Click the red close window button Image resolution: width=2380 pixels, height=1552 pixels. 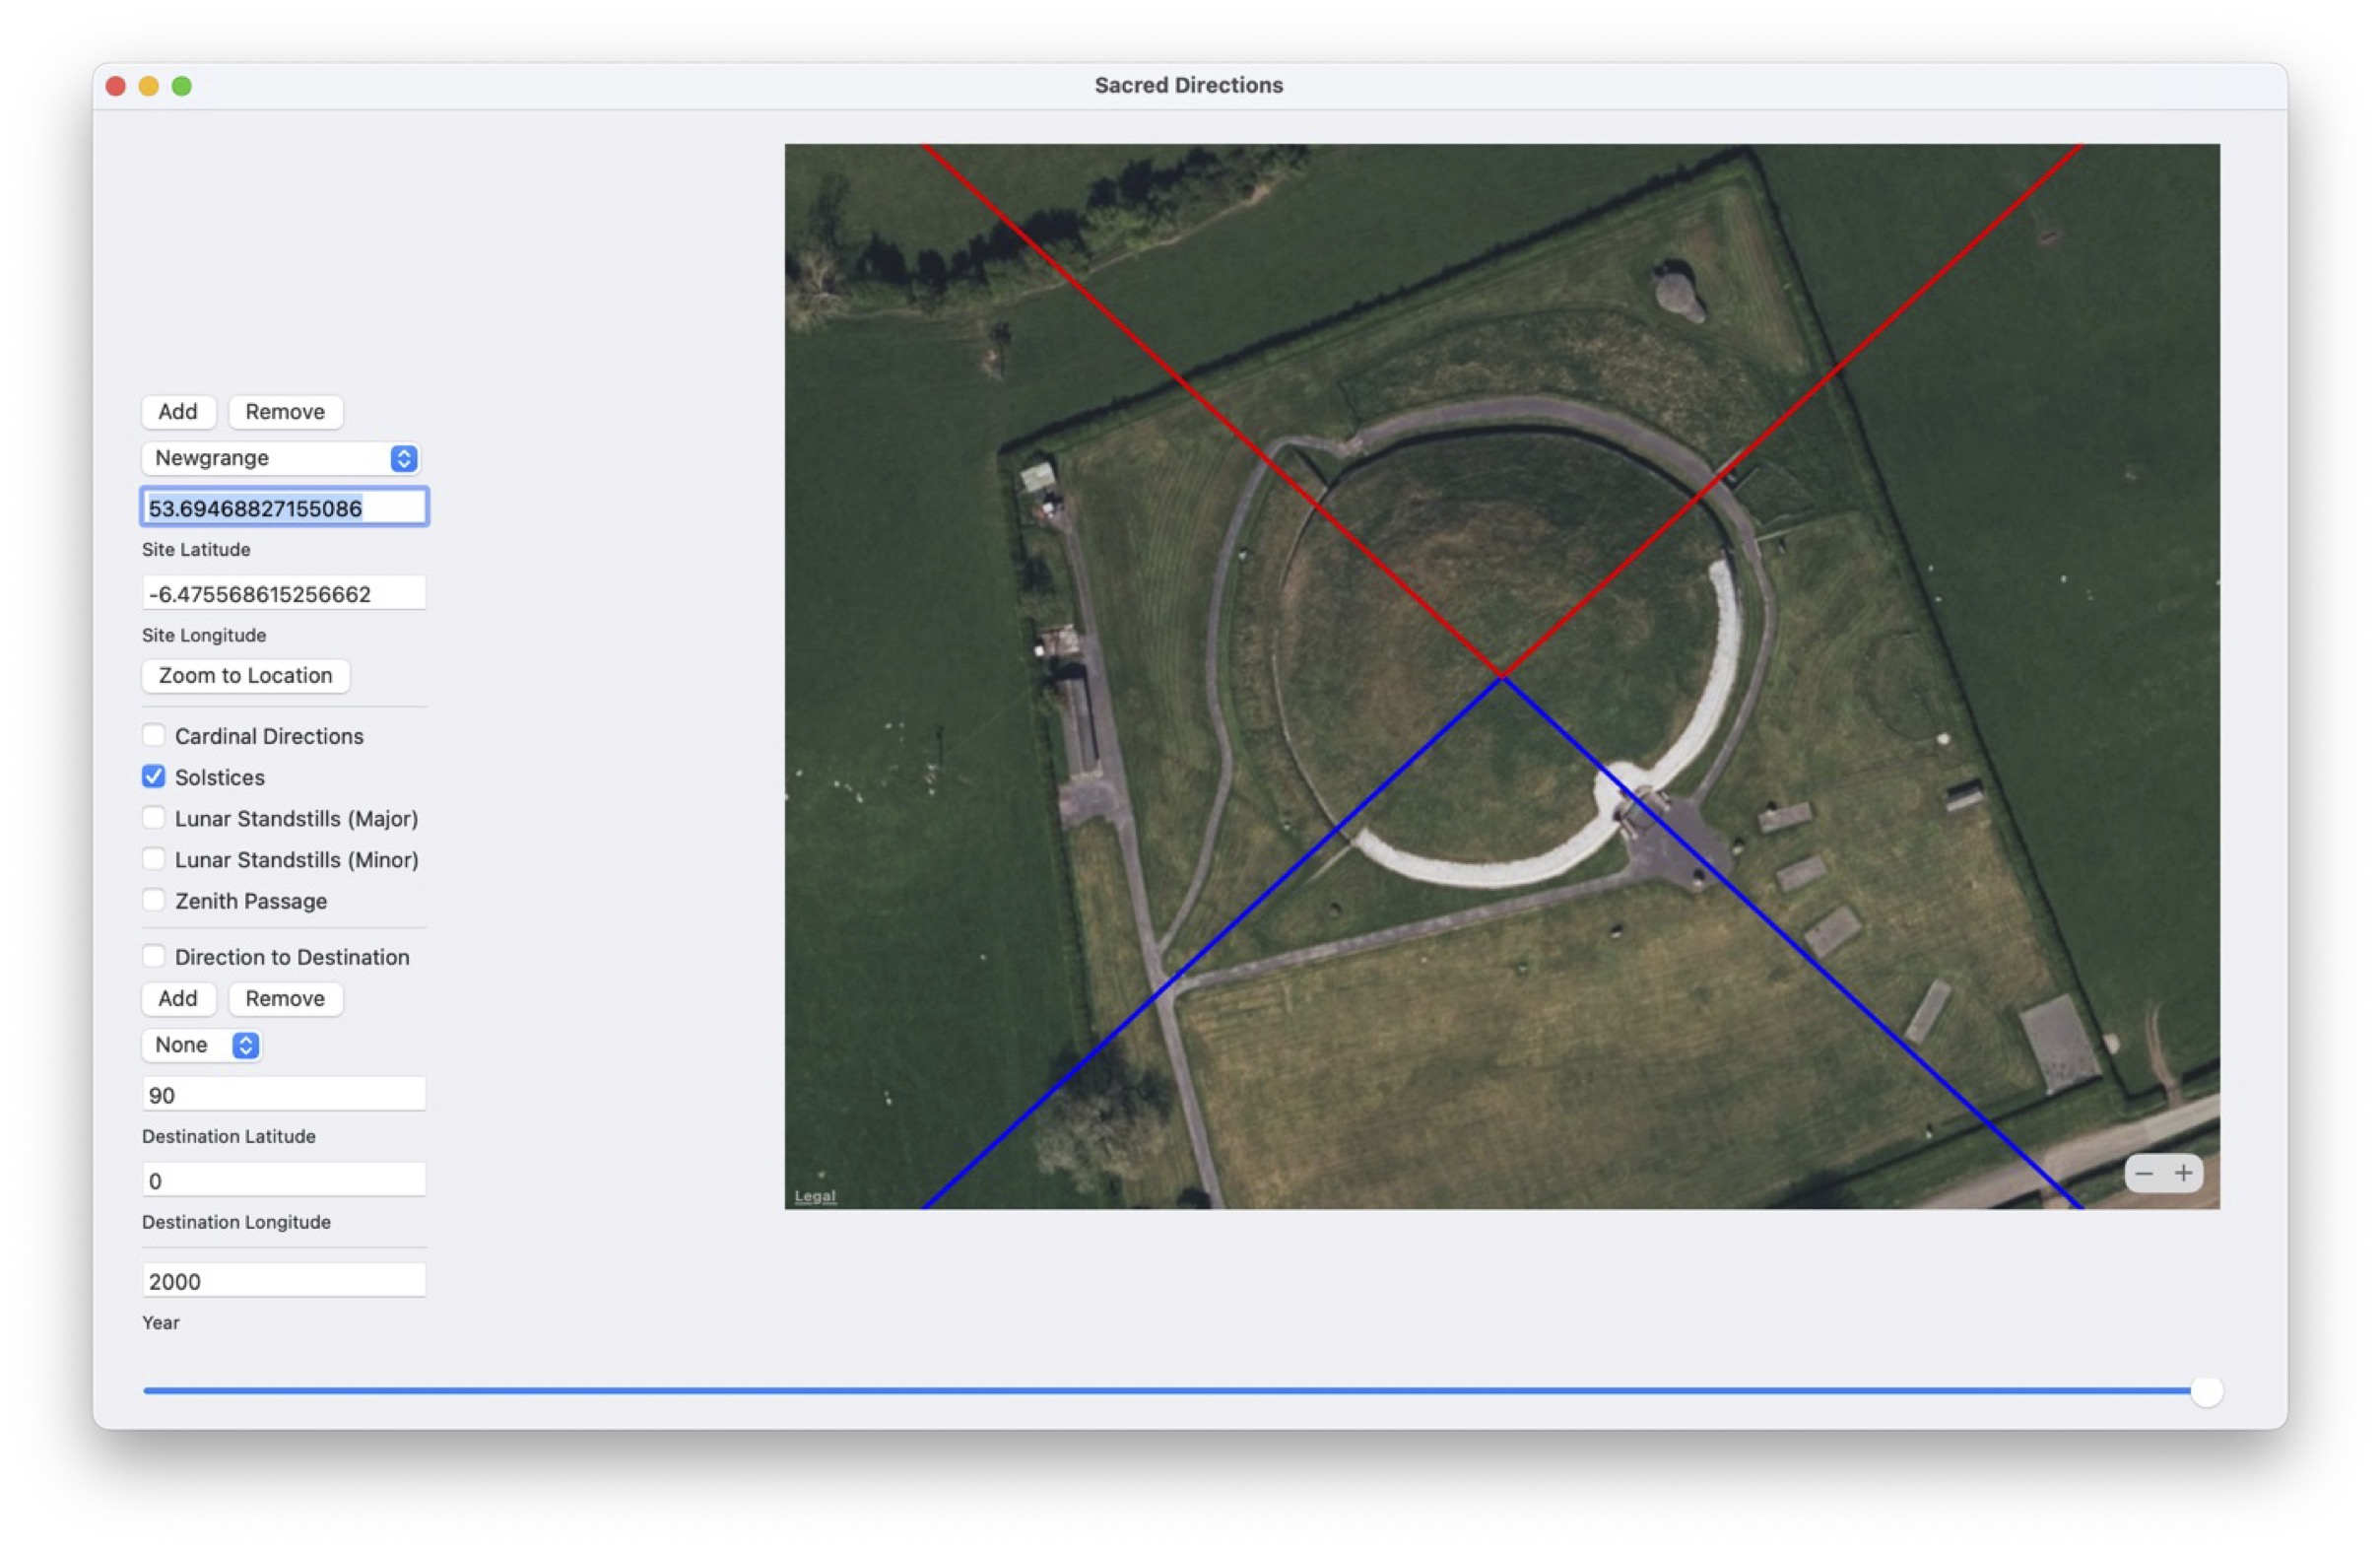[x=116, y=86]
